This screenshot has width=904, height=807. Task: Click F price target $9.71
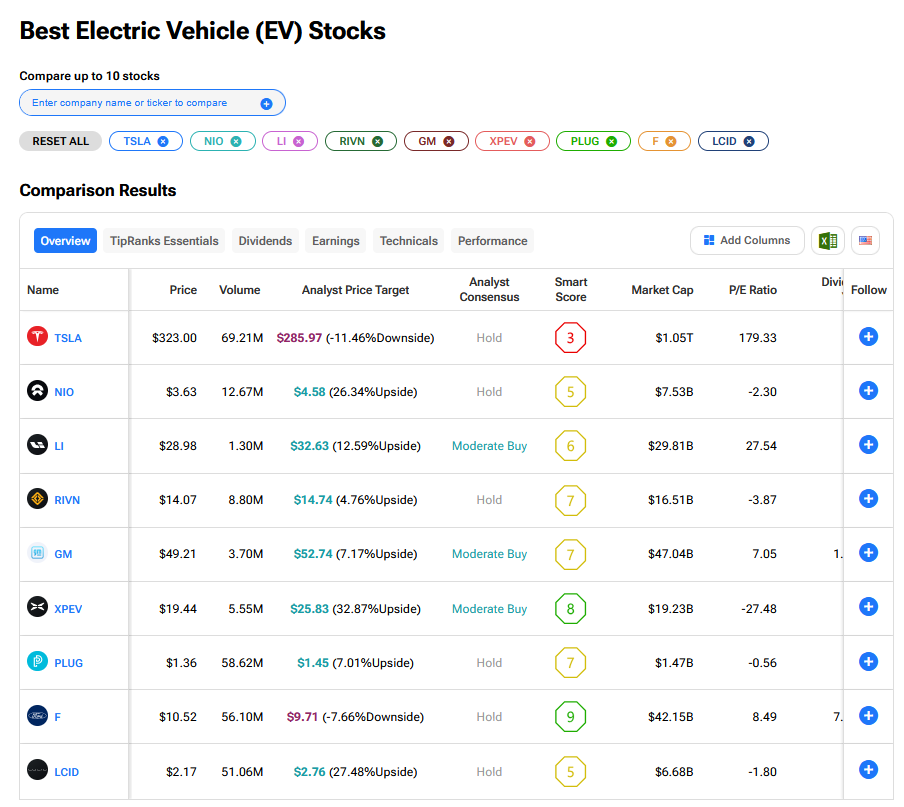302,717
